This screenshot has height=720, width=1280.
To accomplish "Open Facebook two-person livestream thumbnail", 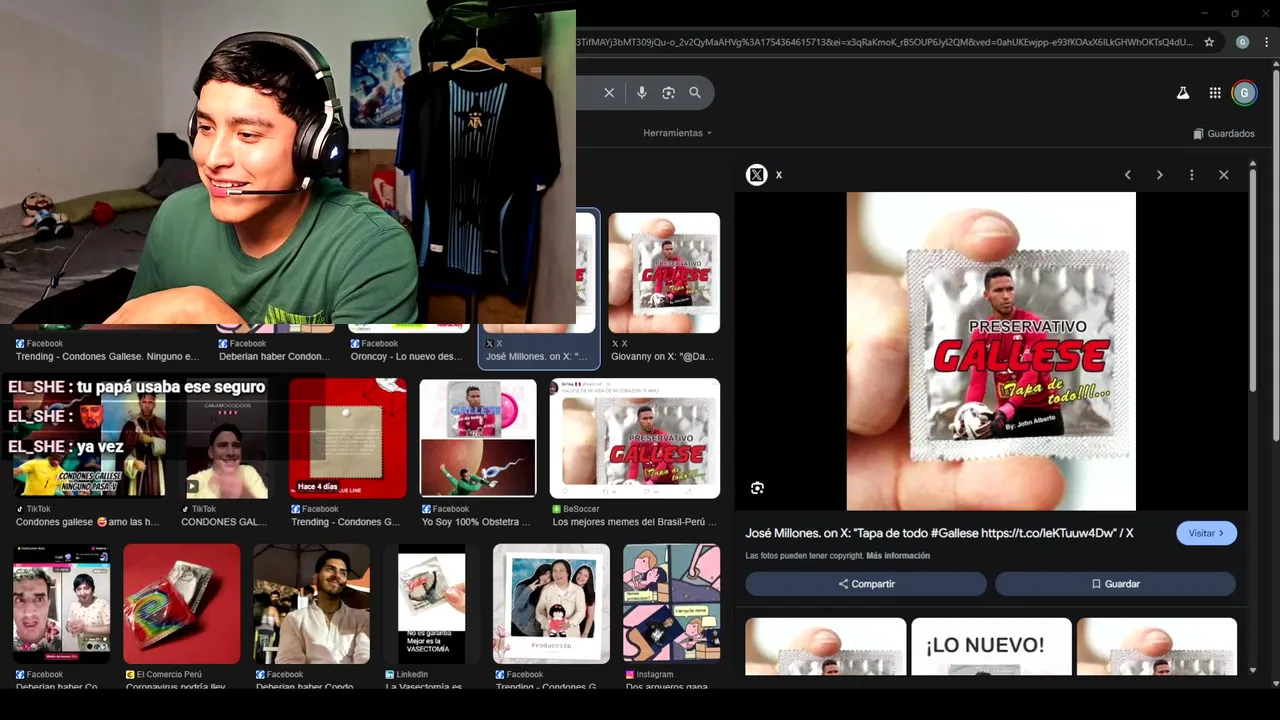I will tap(62, 604).
